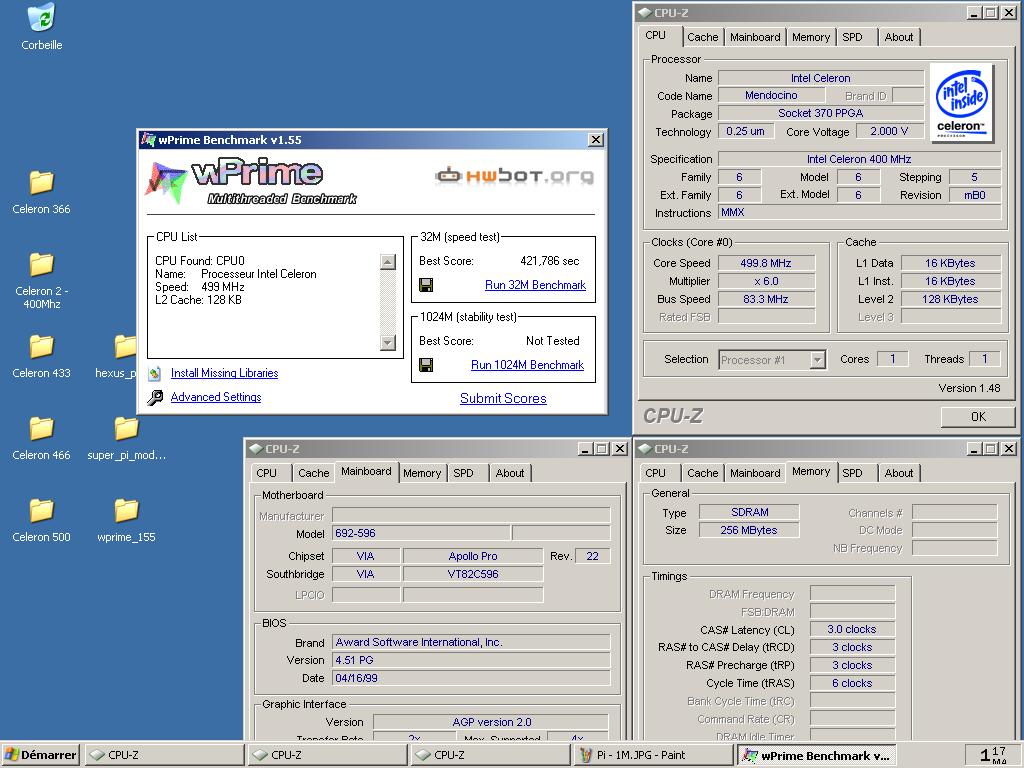Open About tab in top CPU-Z window
This screenshot has height=768, width=1024.
coord(899,37)
